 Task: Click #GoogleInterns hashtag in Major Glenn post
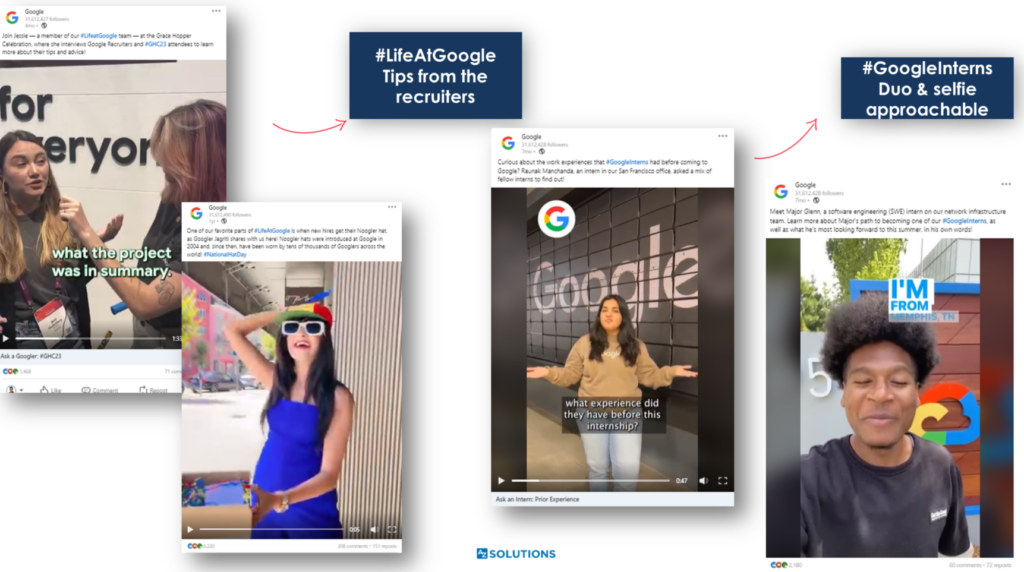tap(964, 221)
